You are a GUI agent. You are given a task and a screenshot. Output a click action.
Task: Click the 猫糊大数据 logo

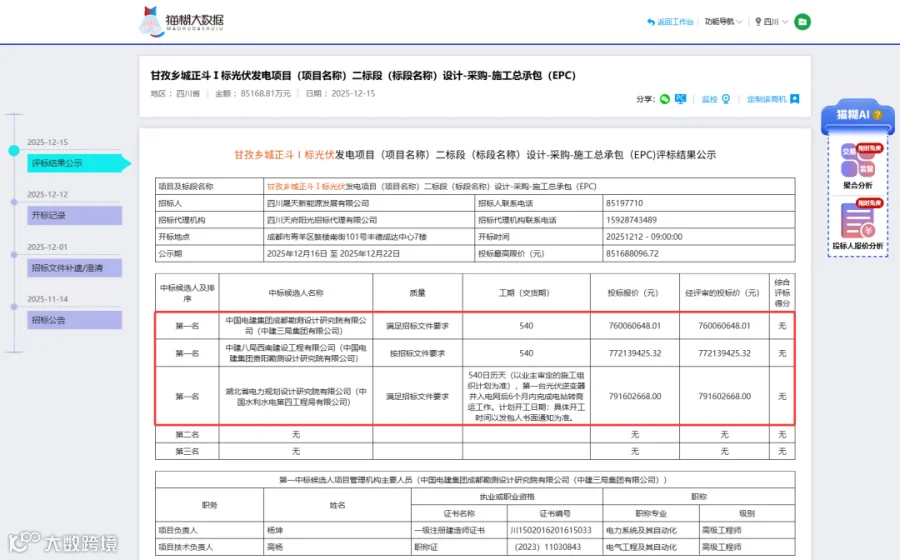click(x=181, y=21)
